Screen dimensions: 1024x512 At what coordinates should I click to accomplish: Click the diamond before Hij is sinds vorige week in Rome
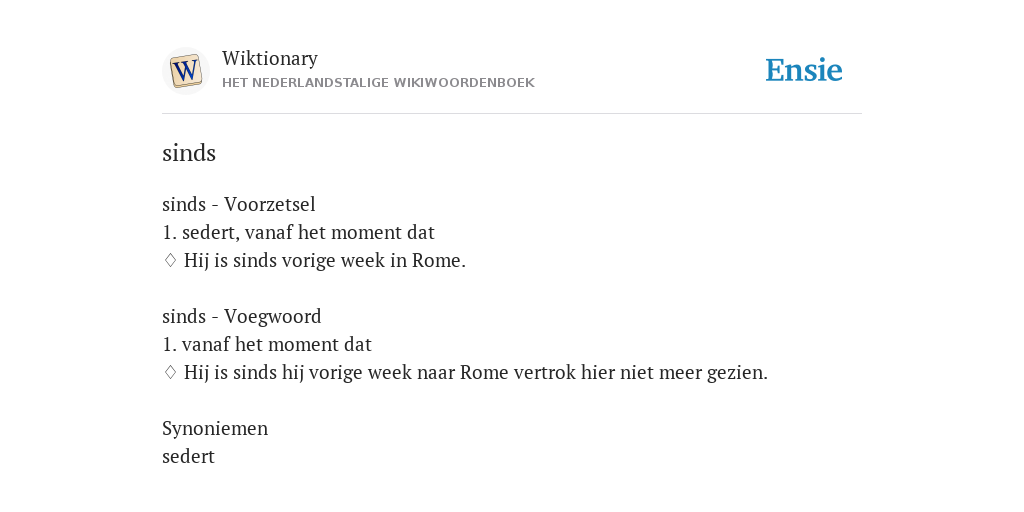[170, 261]
